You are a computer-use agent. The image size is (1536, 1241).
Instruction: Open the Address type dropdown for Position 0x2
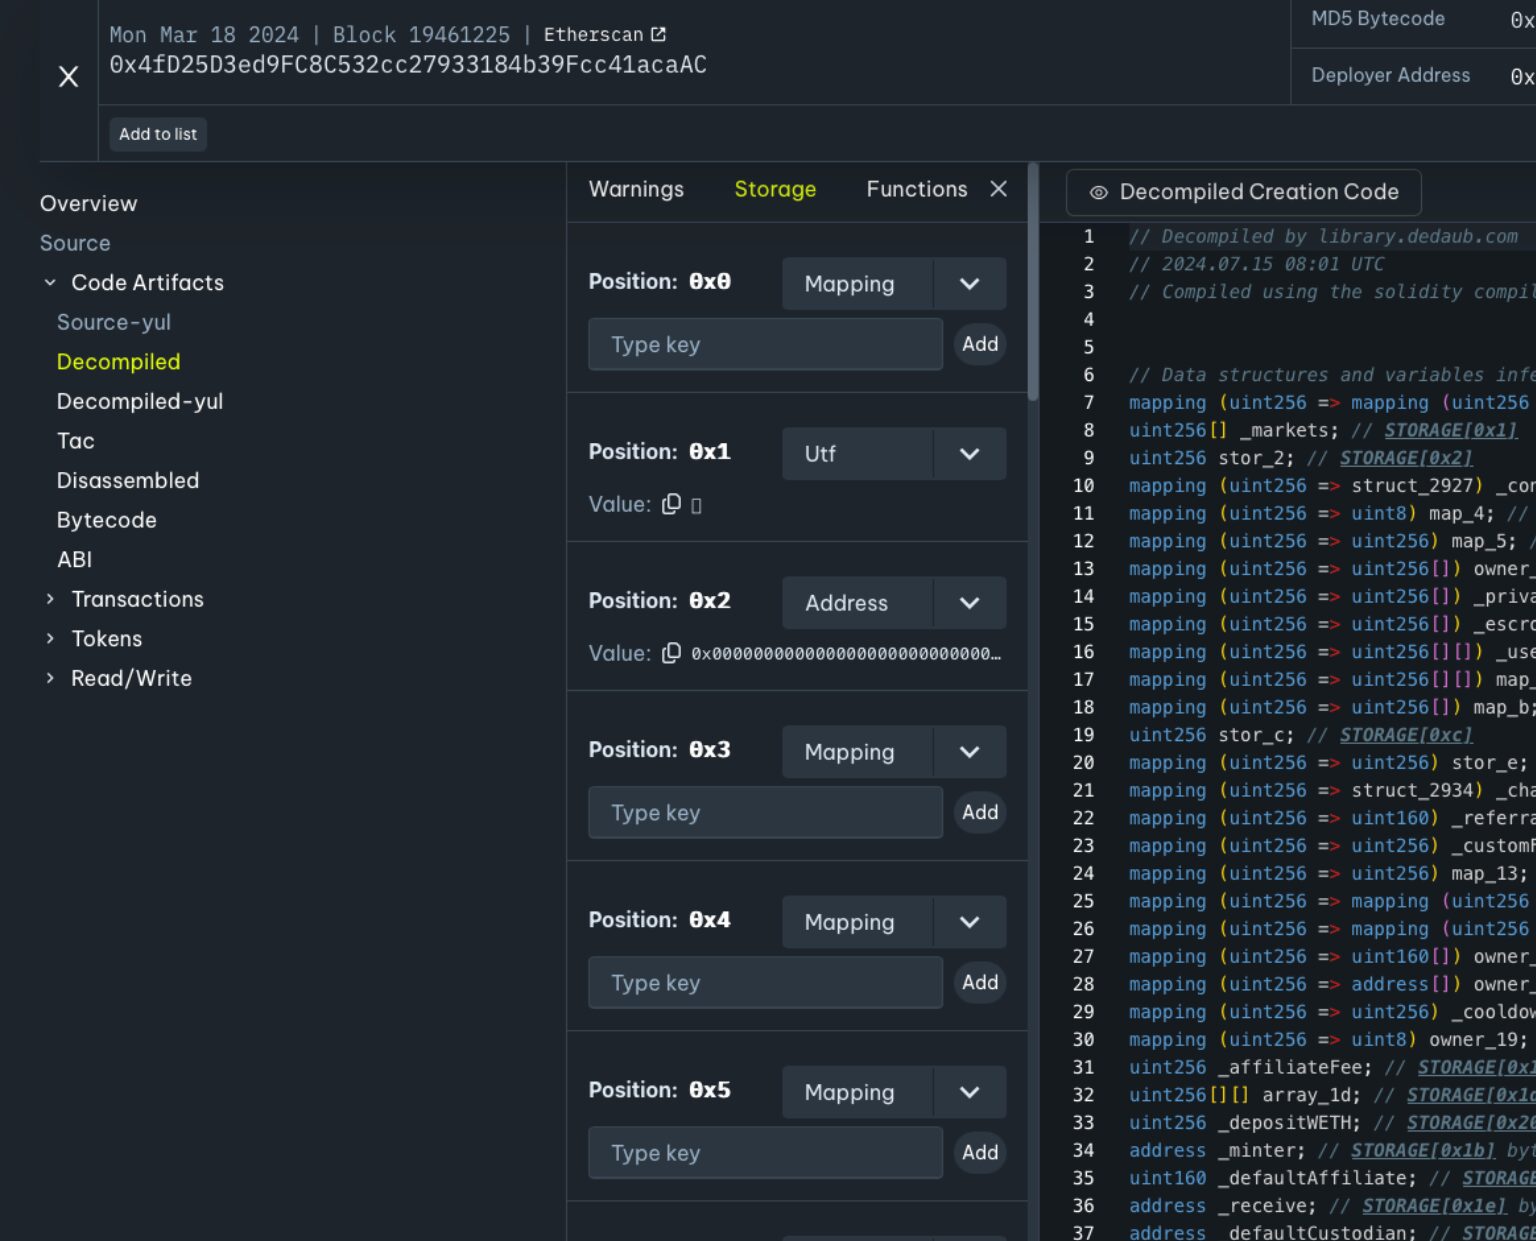pyautogui.click(x=968, y=603)
